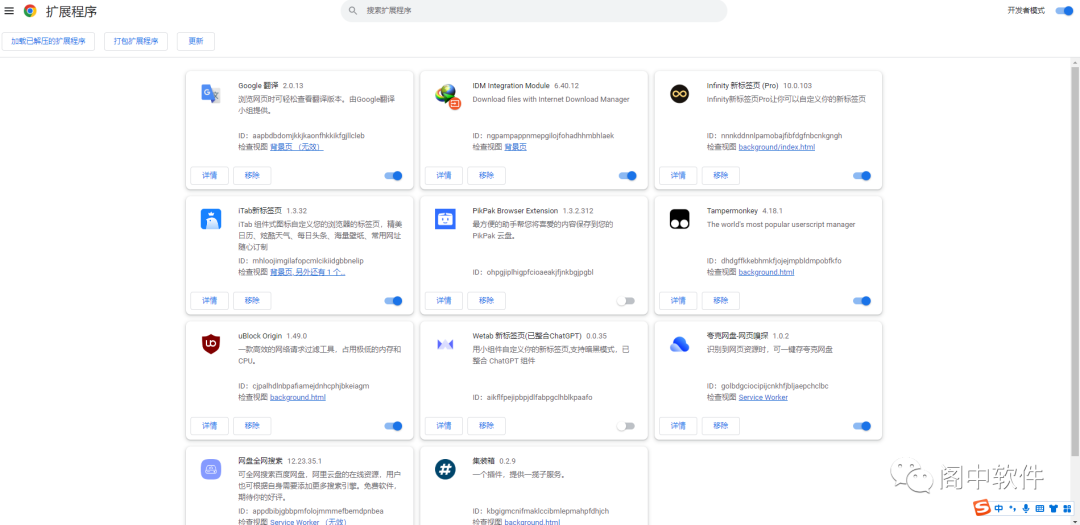Click the page vertical scrollbar

[x=1075, y=262]
